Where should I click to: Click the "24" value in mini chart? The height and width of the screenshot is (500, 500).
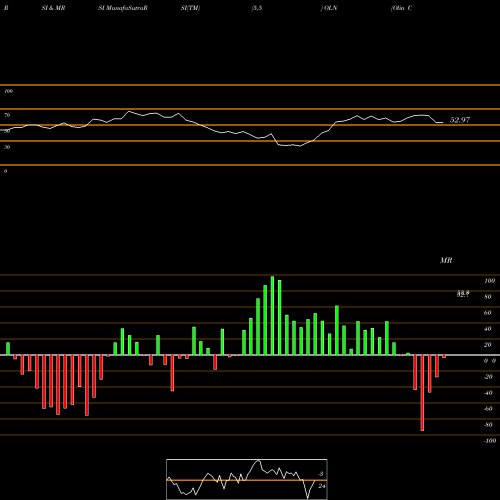[x=321, y=486]
